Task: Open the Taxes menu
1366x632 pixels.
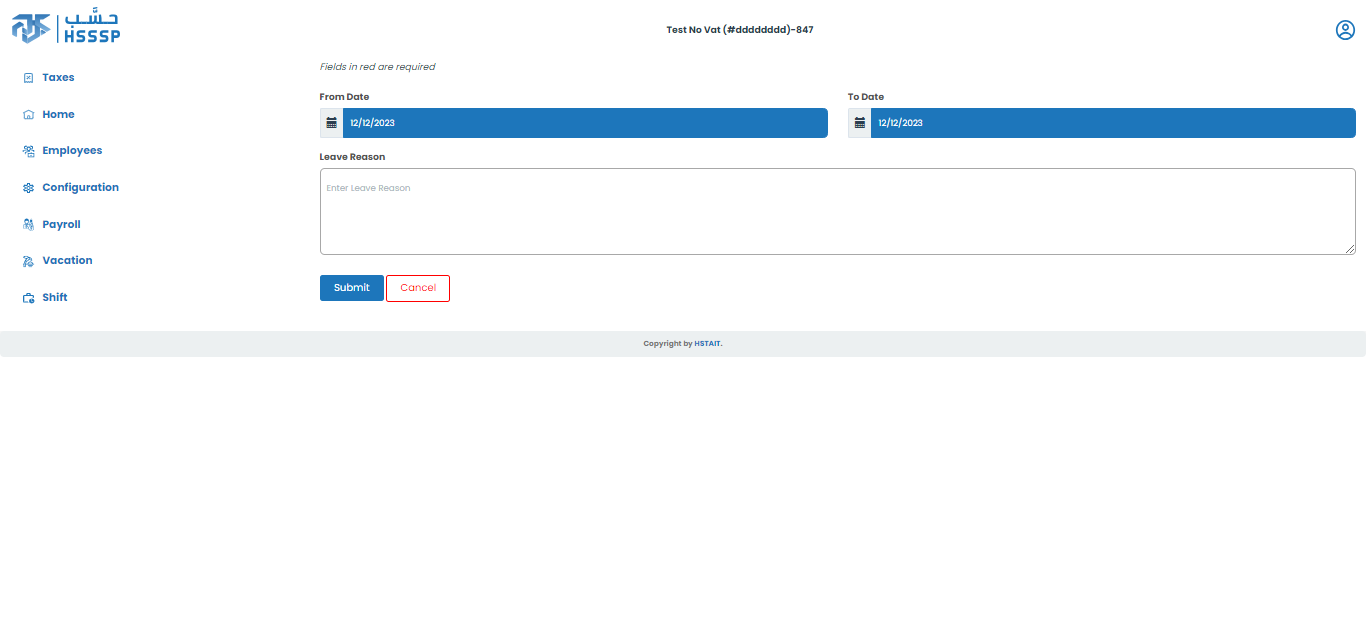Action: tap(58, 77)
